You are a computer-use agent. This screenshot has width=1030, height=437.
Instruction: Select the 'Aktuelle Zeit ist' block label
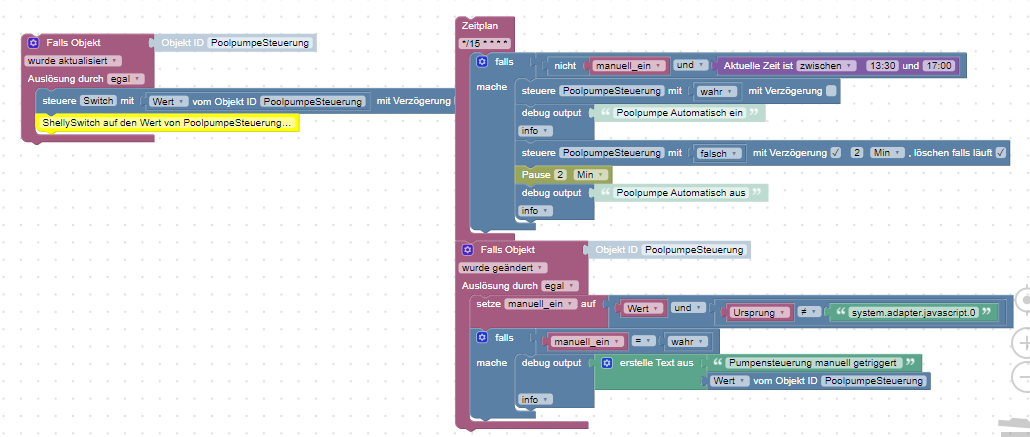[757, 66]
